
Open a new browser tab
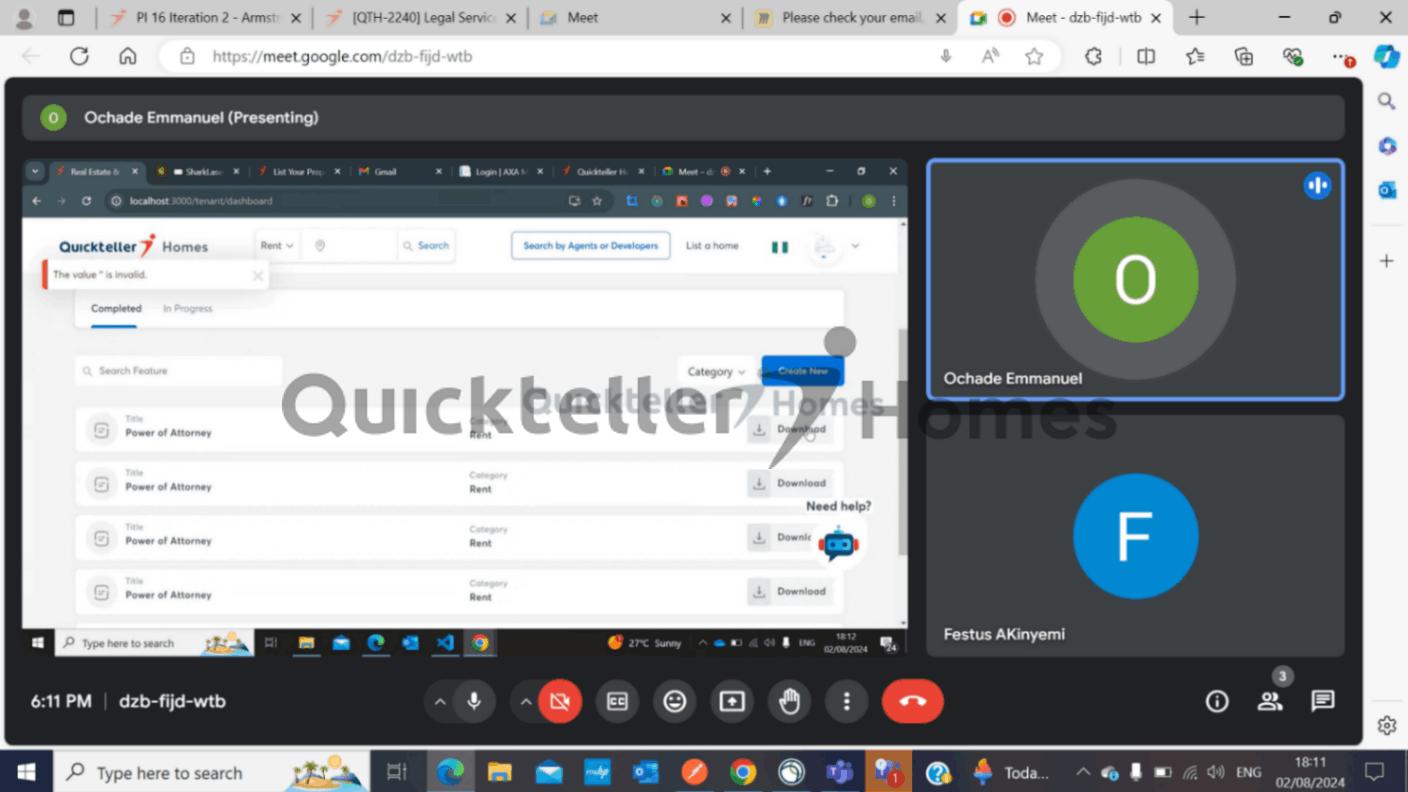coord(1196,18)
